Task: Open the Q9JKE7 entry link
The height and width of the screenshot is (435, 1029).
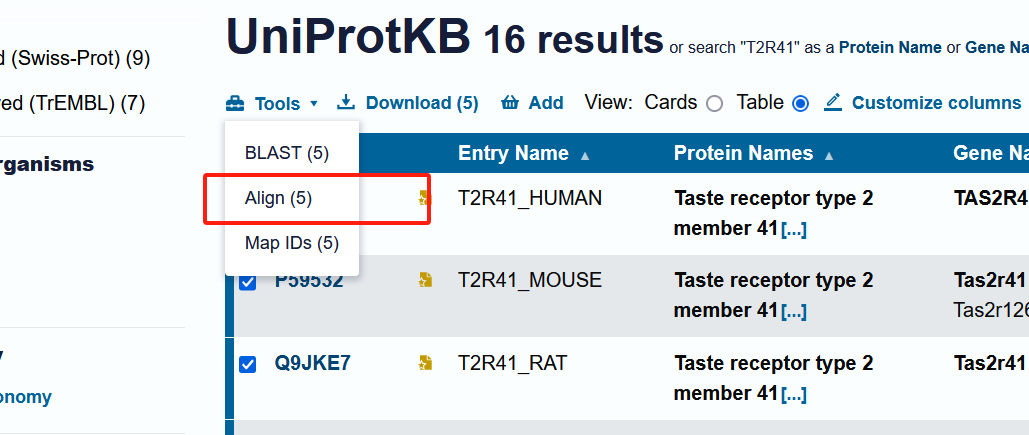Action: pos(312,363)
